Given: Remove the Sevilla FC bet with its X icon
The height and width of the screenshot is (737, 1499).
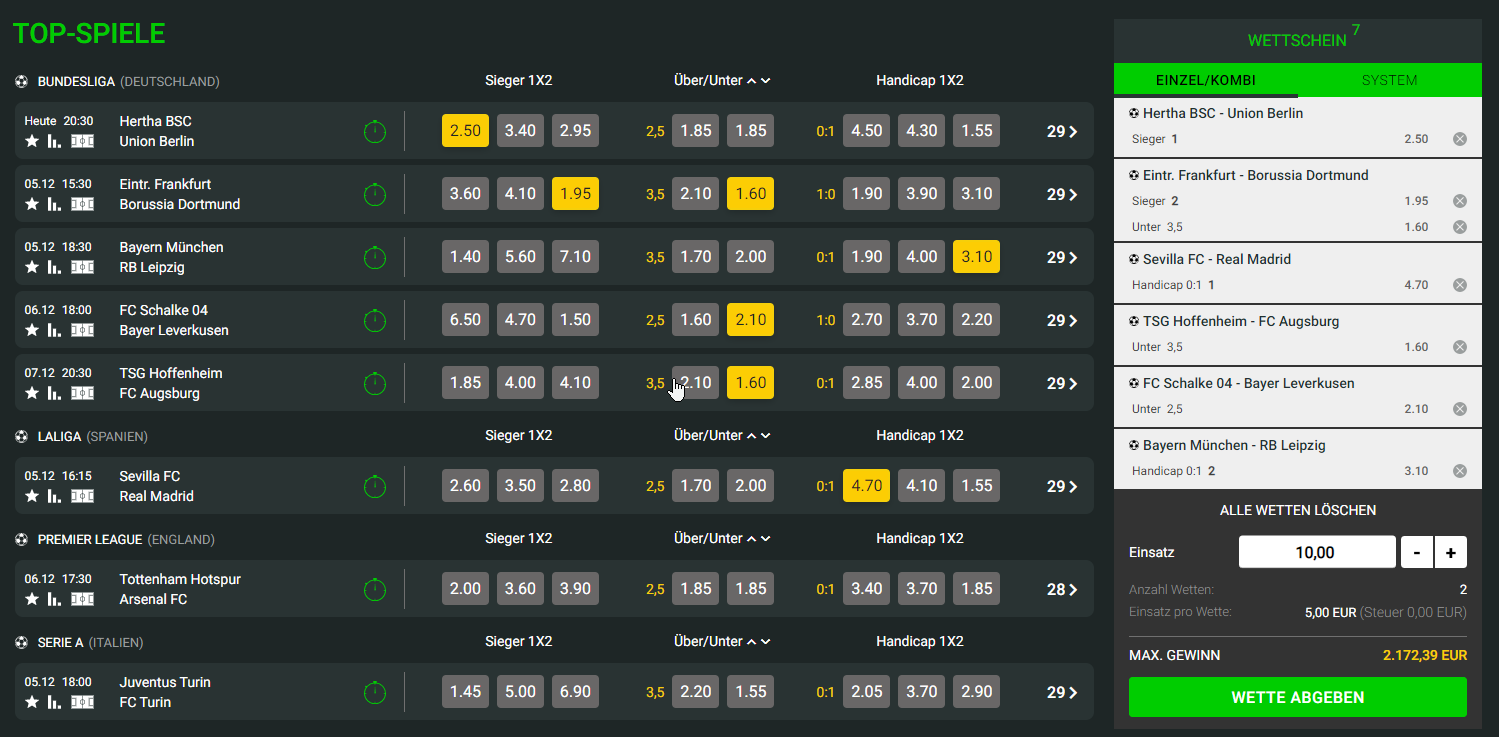Looking at the screenshot, I should click(x=1460, y=284).
